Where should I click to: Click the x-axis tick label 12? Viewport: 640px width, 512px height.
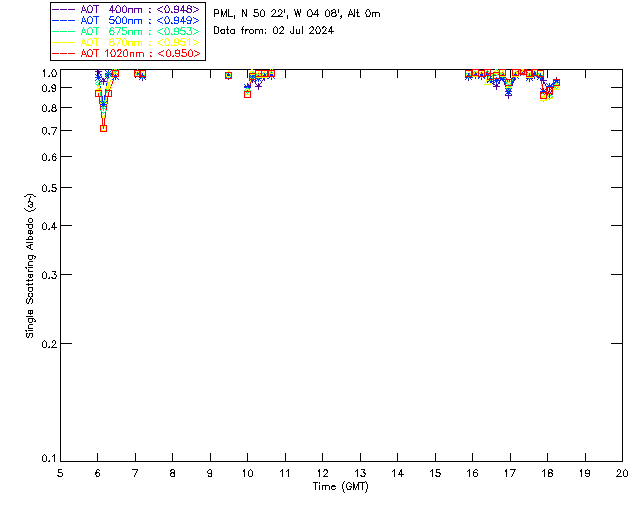[x=322, y=473]
